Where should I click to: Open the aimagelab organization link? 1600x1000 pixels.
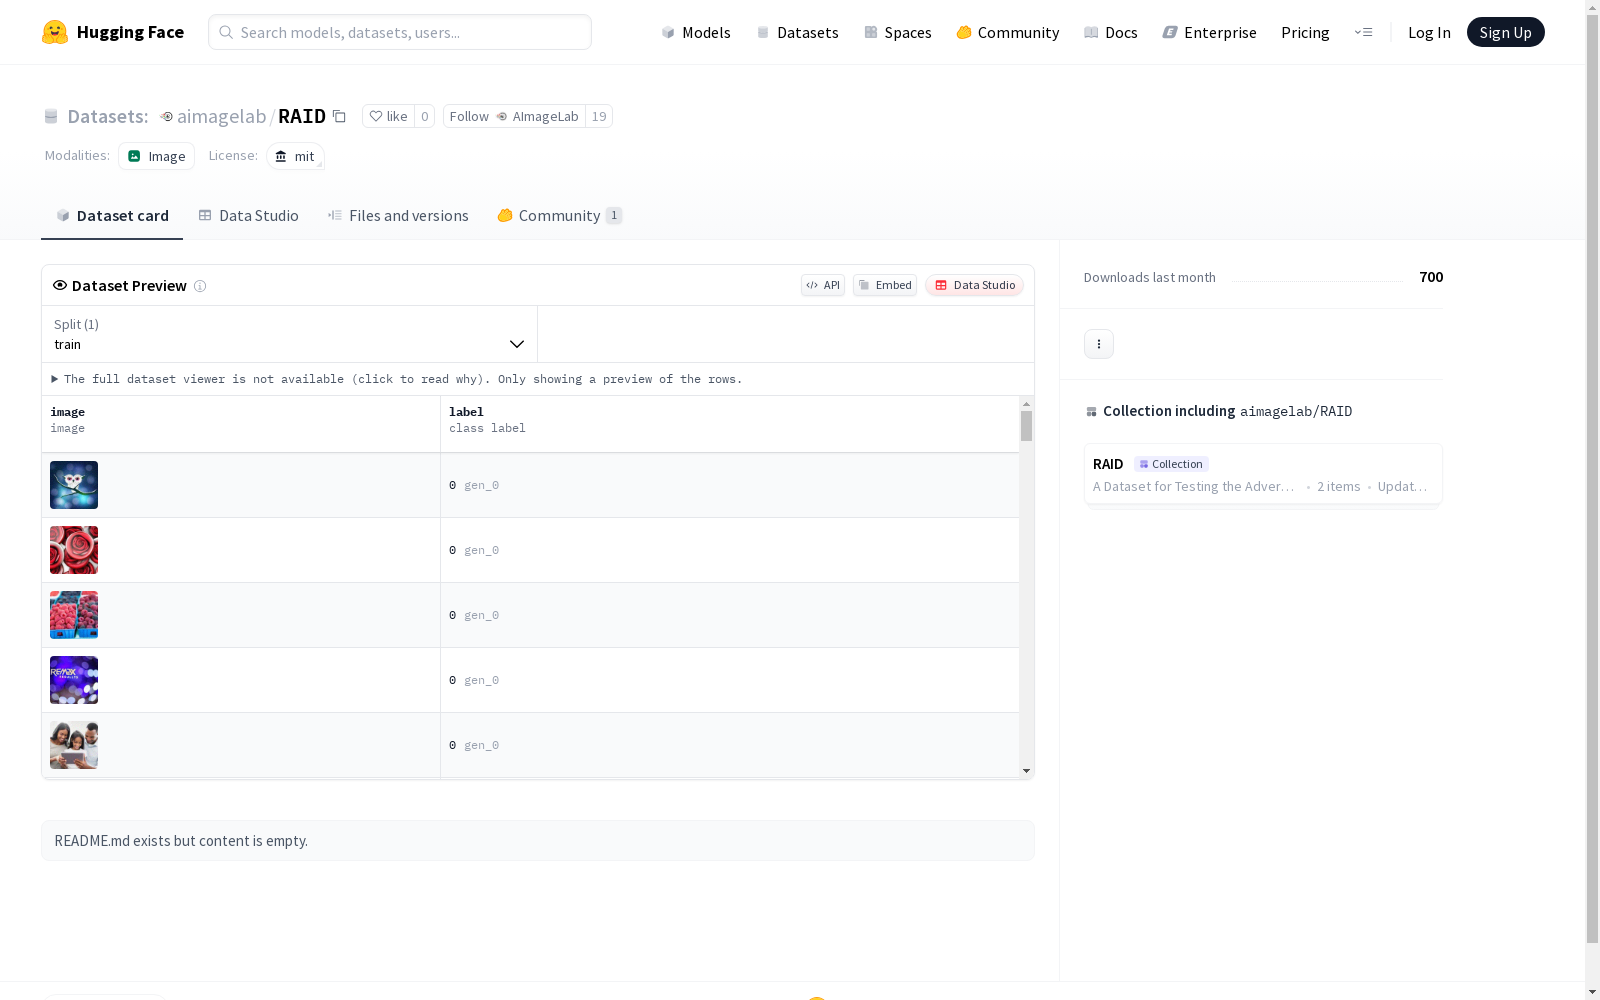(221, 116)
